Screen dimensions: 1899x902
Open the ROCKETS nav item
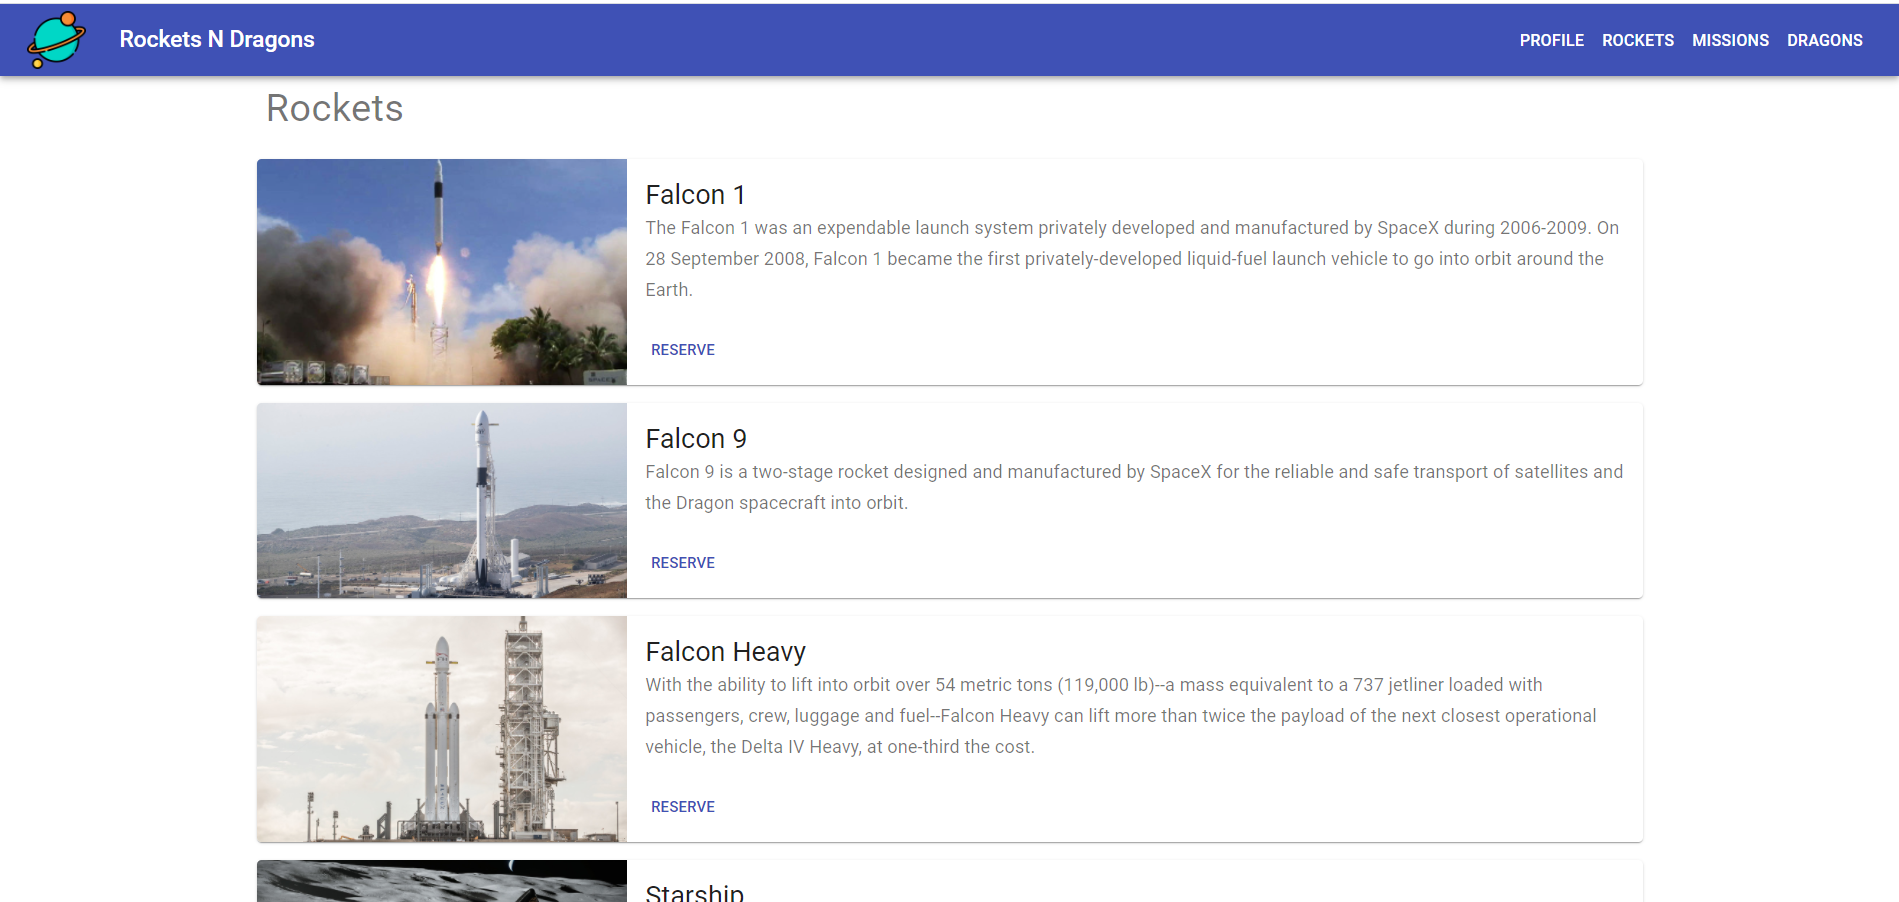coord(1637,40)
